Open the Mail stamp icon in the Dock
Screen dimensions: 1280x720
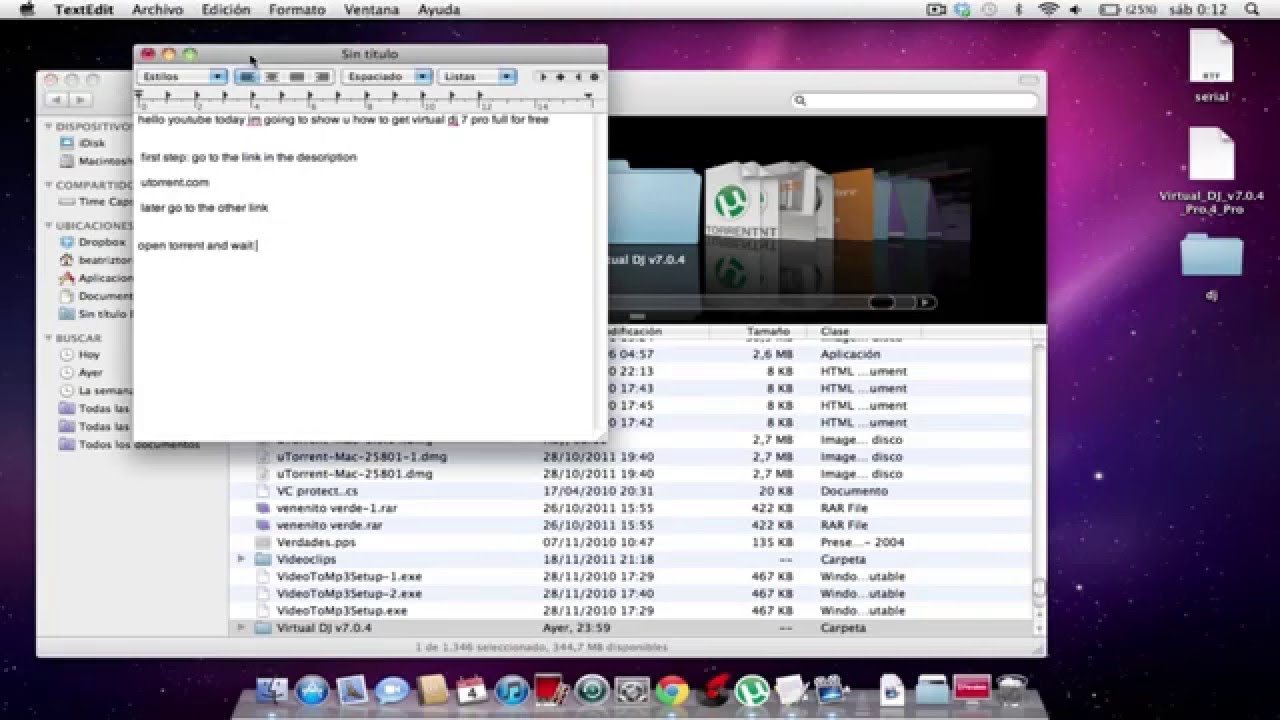point(353,691)
